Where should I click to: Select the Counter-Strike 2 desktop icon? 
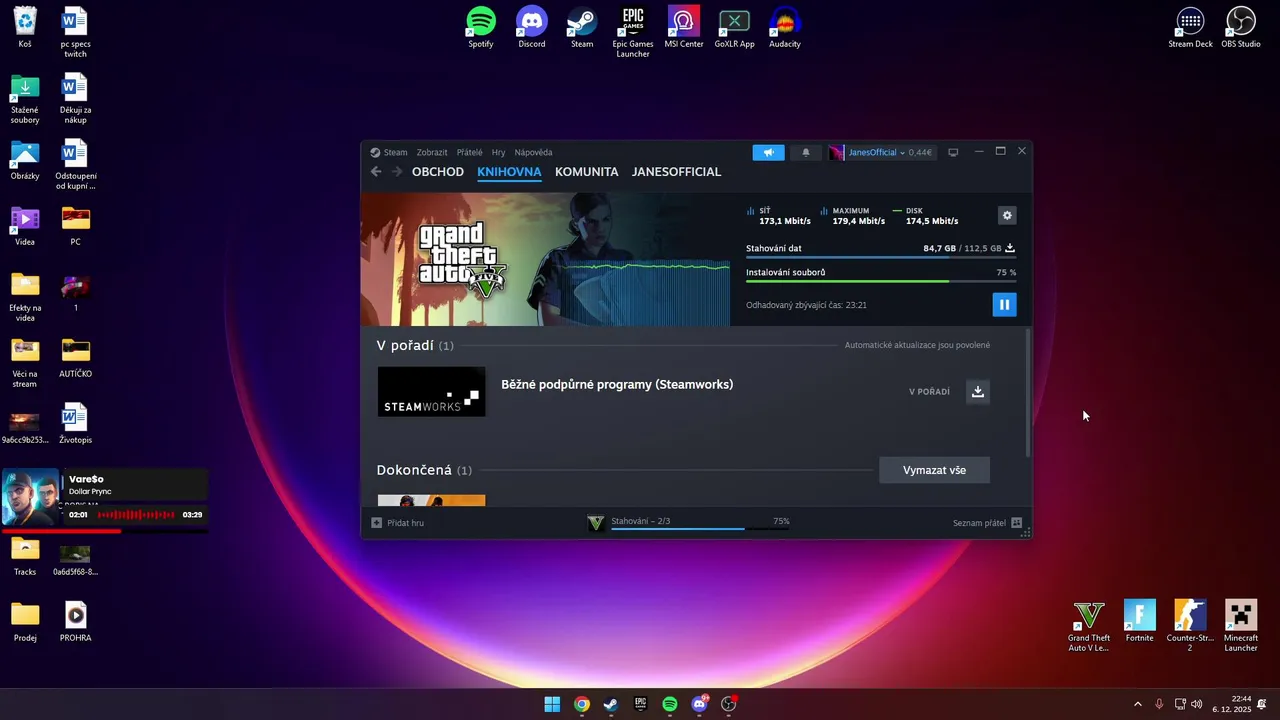click(x=1190, y=626)
